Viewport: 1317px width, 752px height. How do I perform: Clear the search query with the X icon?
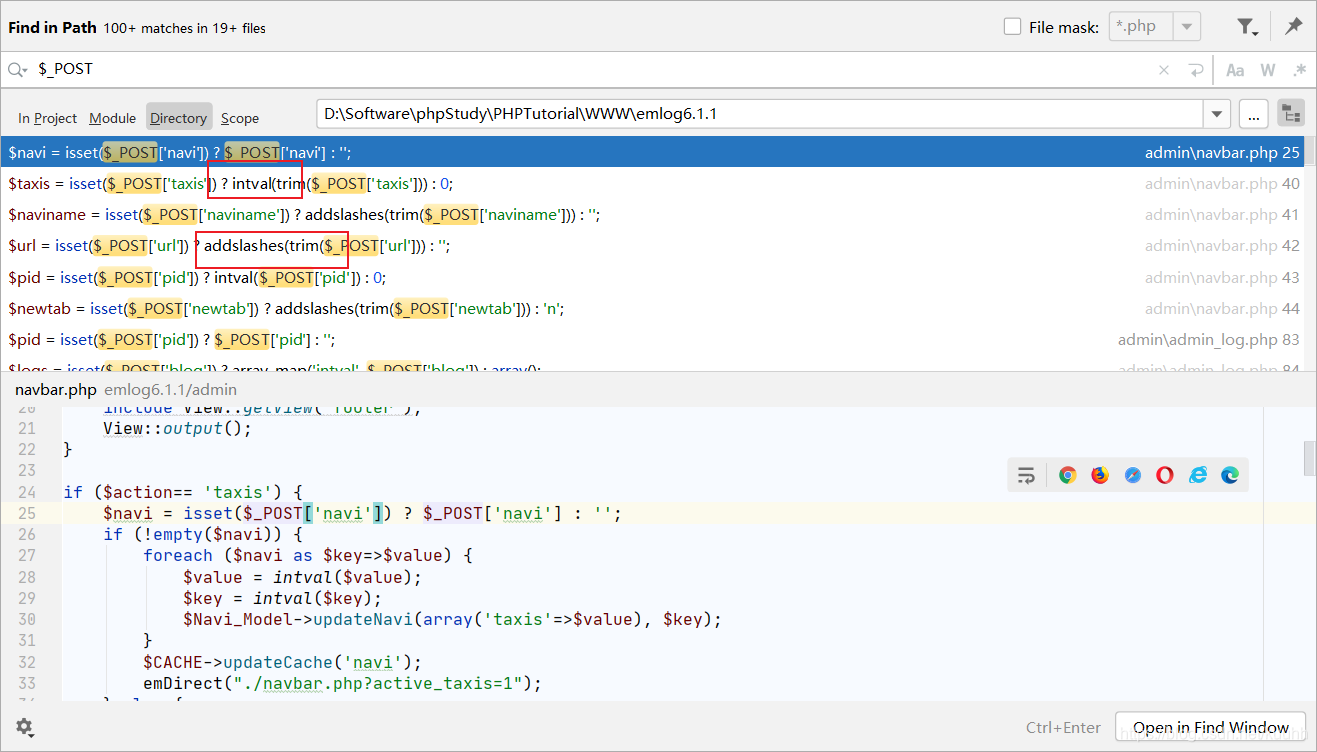pos(1164,70)
